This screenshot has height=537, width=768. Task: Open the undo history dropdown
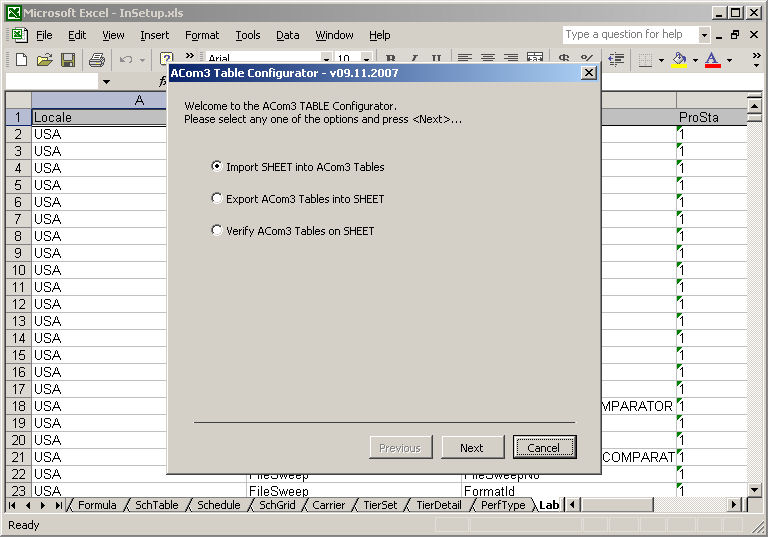coord(143,60)
